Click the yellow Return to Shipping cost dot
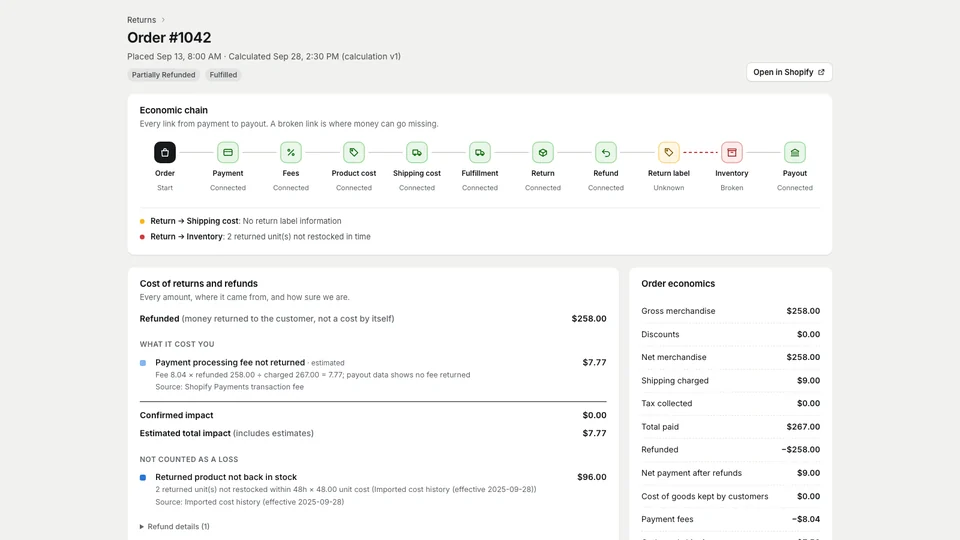 pyautogui.click(x=142, y=221)
